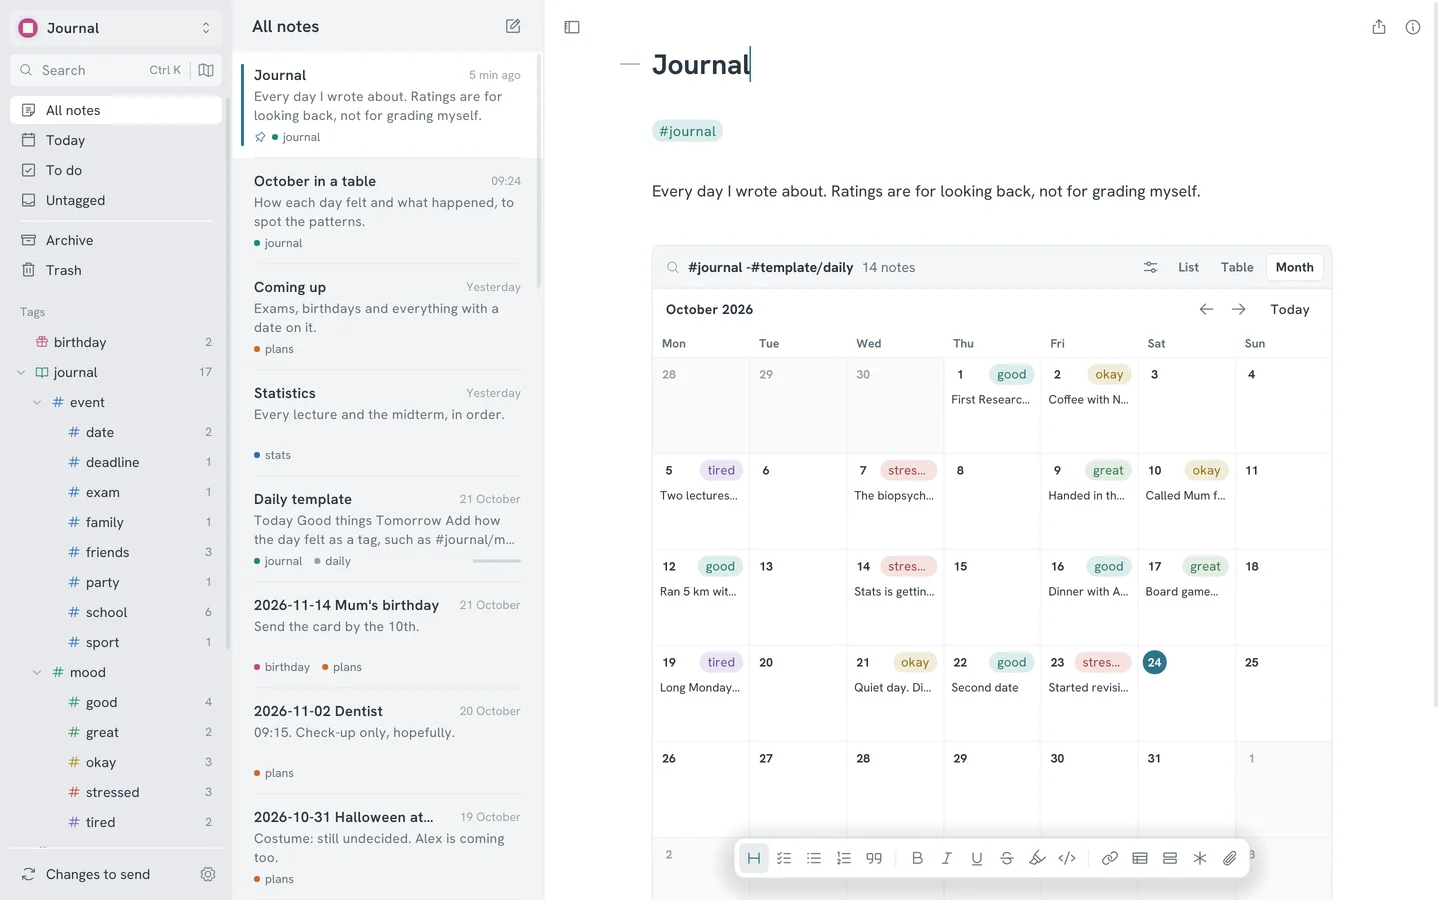The height and width of the screenshot is (900, 1440).
Task: Collapse the journal tag tree
Action: click(x=21, y=372)
